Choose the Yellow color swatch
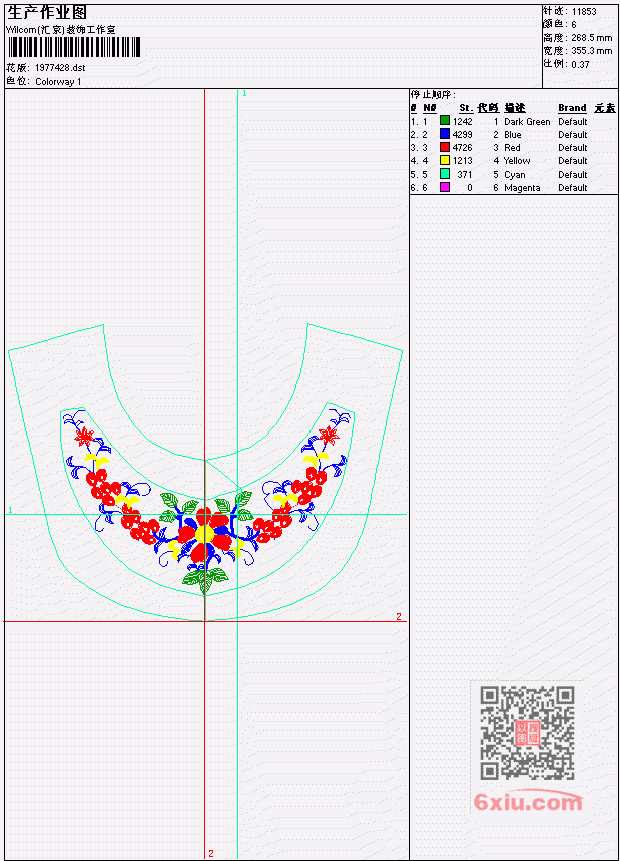The width and height of the screenshot is (620, 861). pyautogui.click(x=445, y=160)
